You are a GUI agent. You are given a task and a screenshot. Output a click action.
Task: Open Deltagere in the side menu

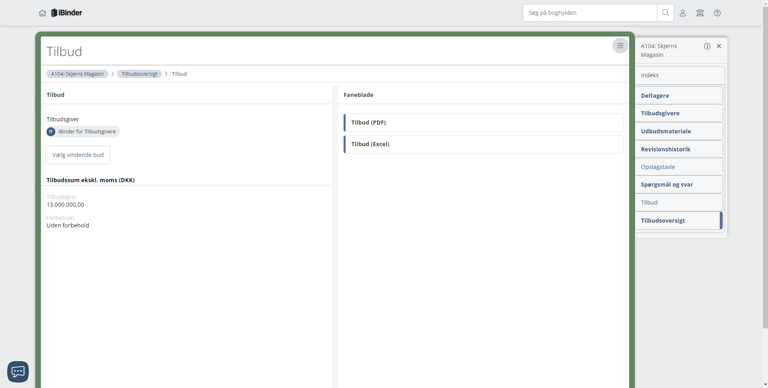click(678, 96)
